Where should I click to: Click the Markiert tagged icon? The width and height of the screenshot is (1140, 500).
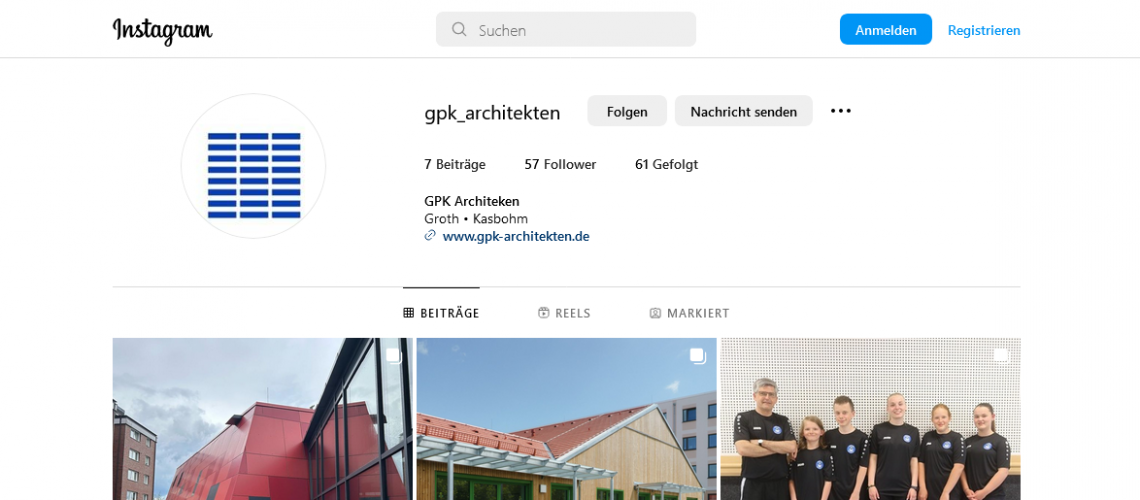click(655, 313)
